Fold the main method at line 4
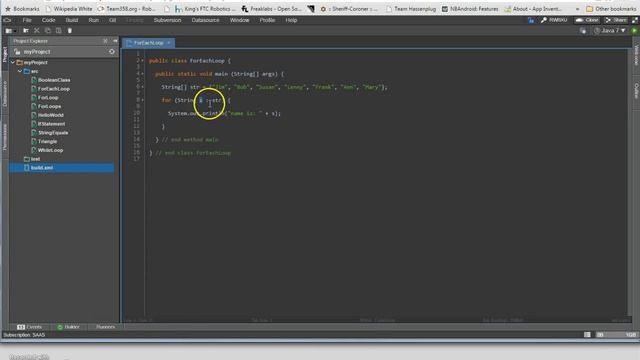 (142, 73)
